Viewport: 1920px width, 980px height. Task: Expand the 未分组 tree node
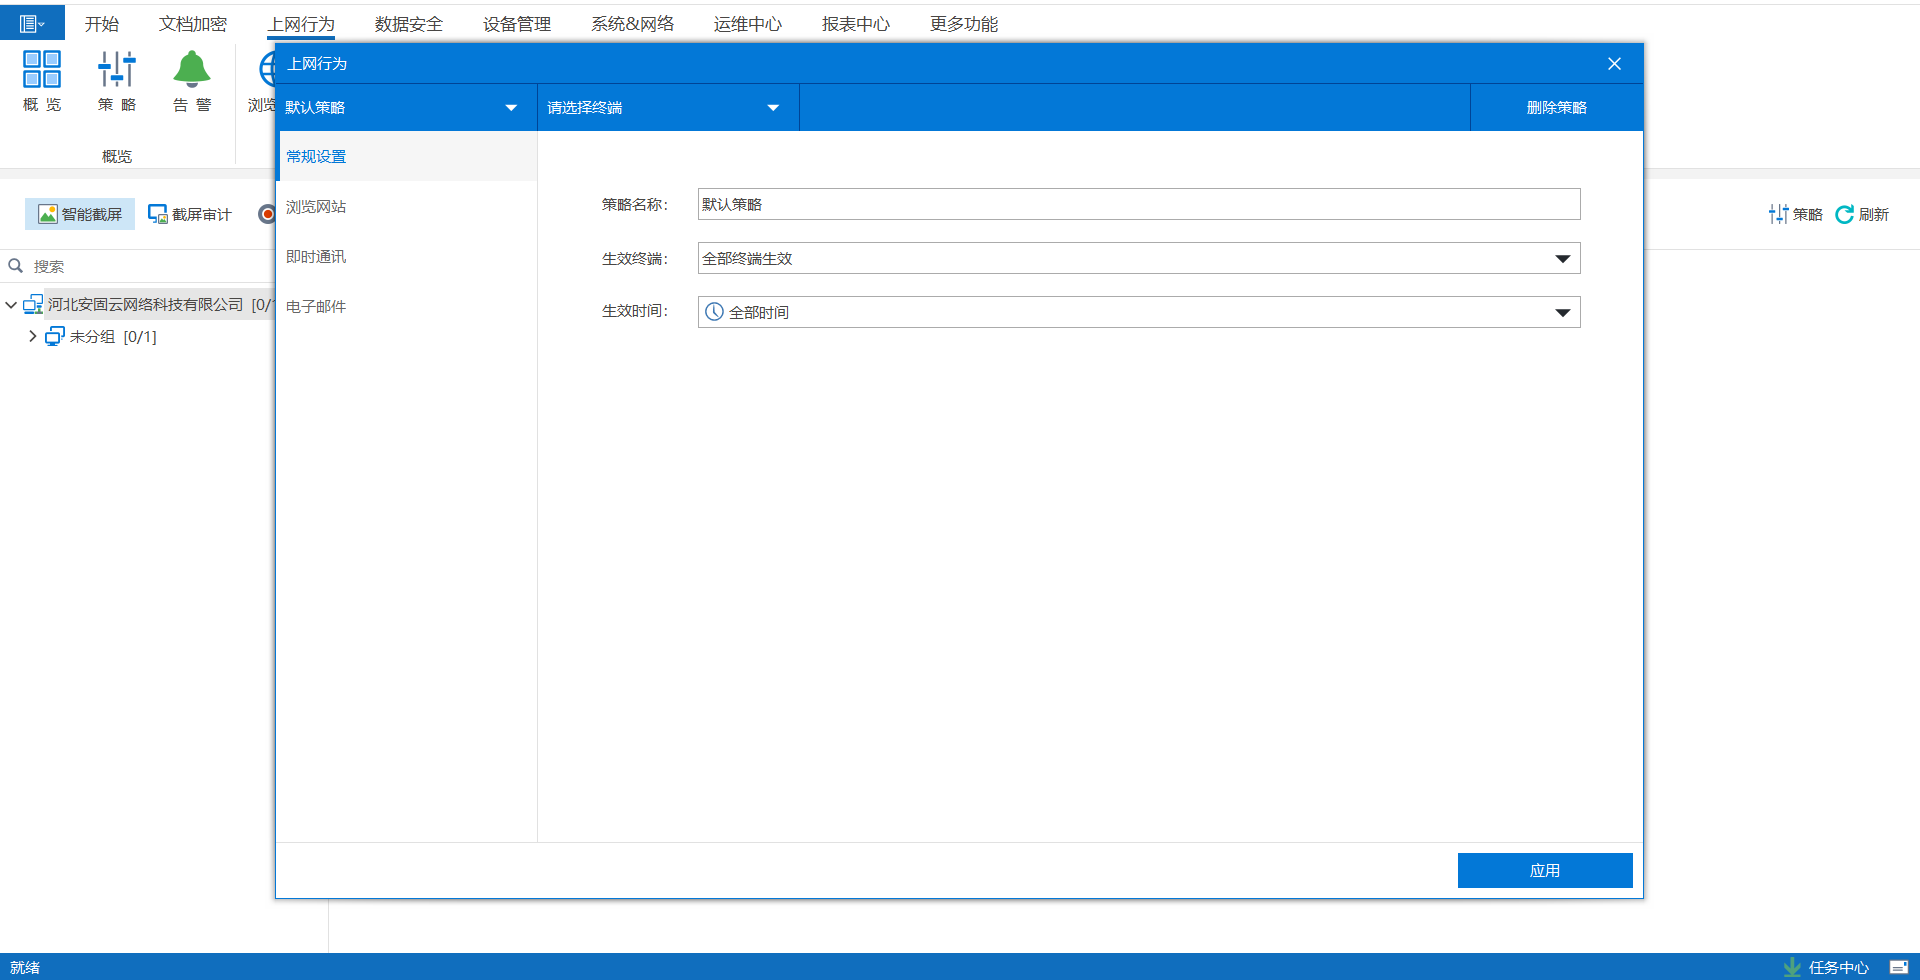[32, 337]
